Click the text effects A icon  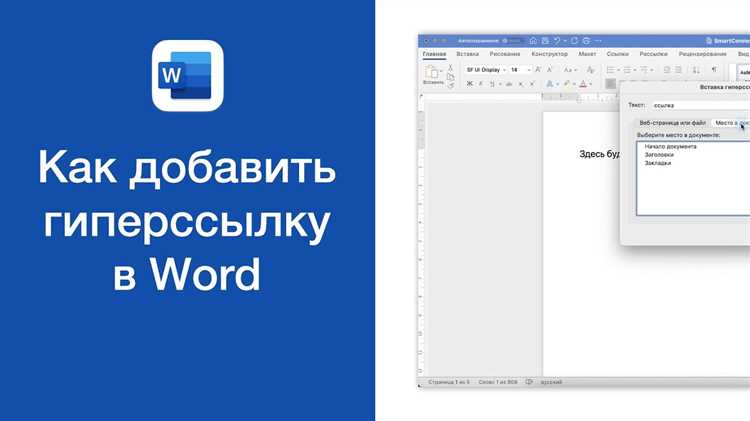tap(550, 84)
